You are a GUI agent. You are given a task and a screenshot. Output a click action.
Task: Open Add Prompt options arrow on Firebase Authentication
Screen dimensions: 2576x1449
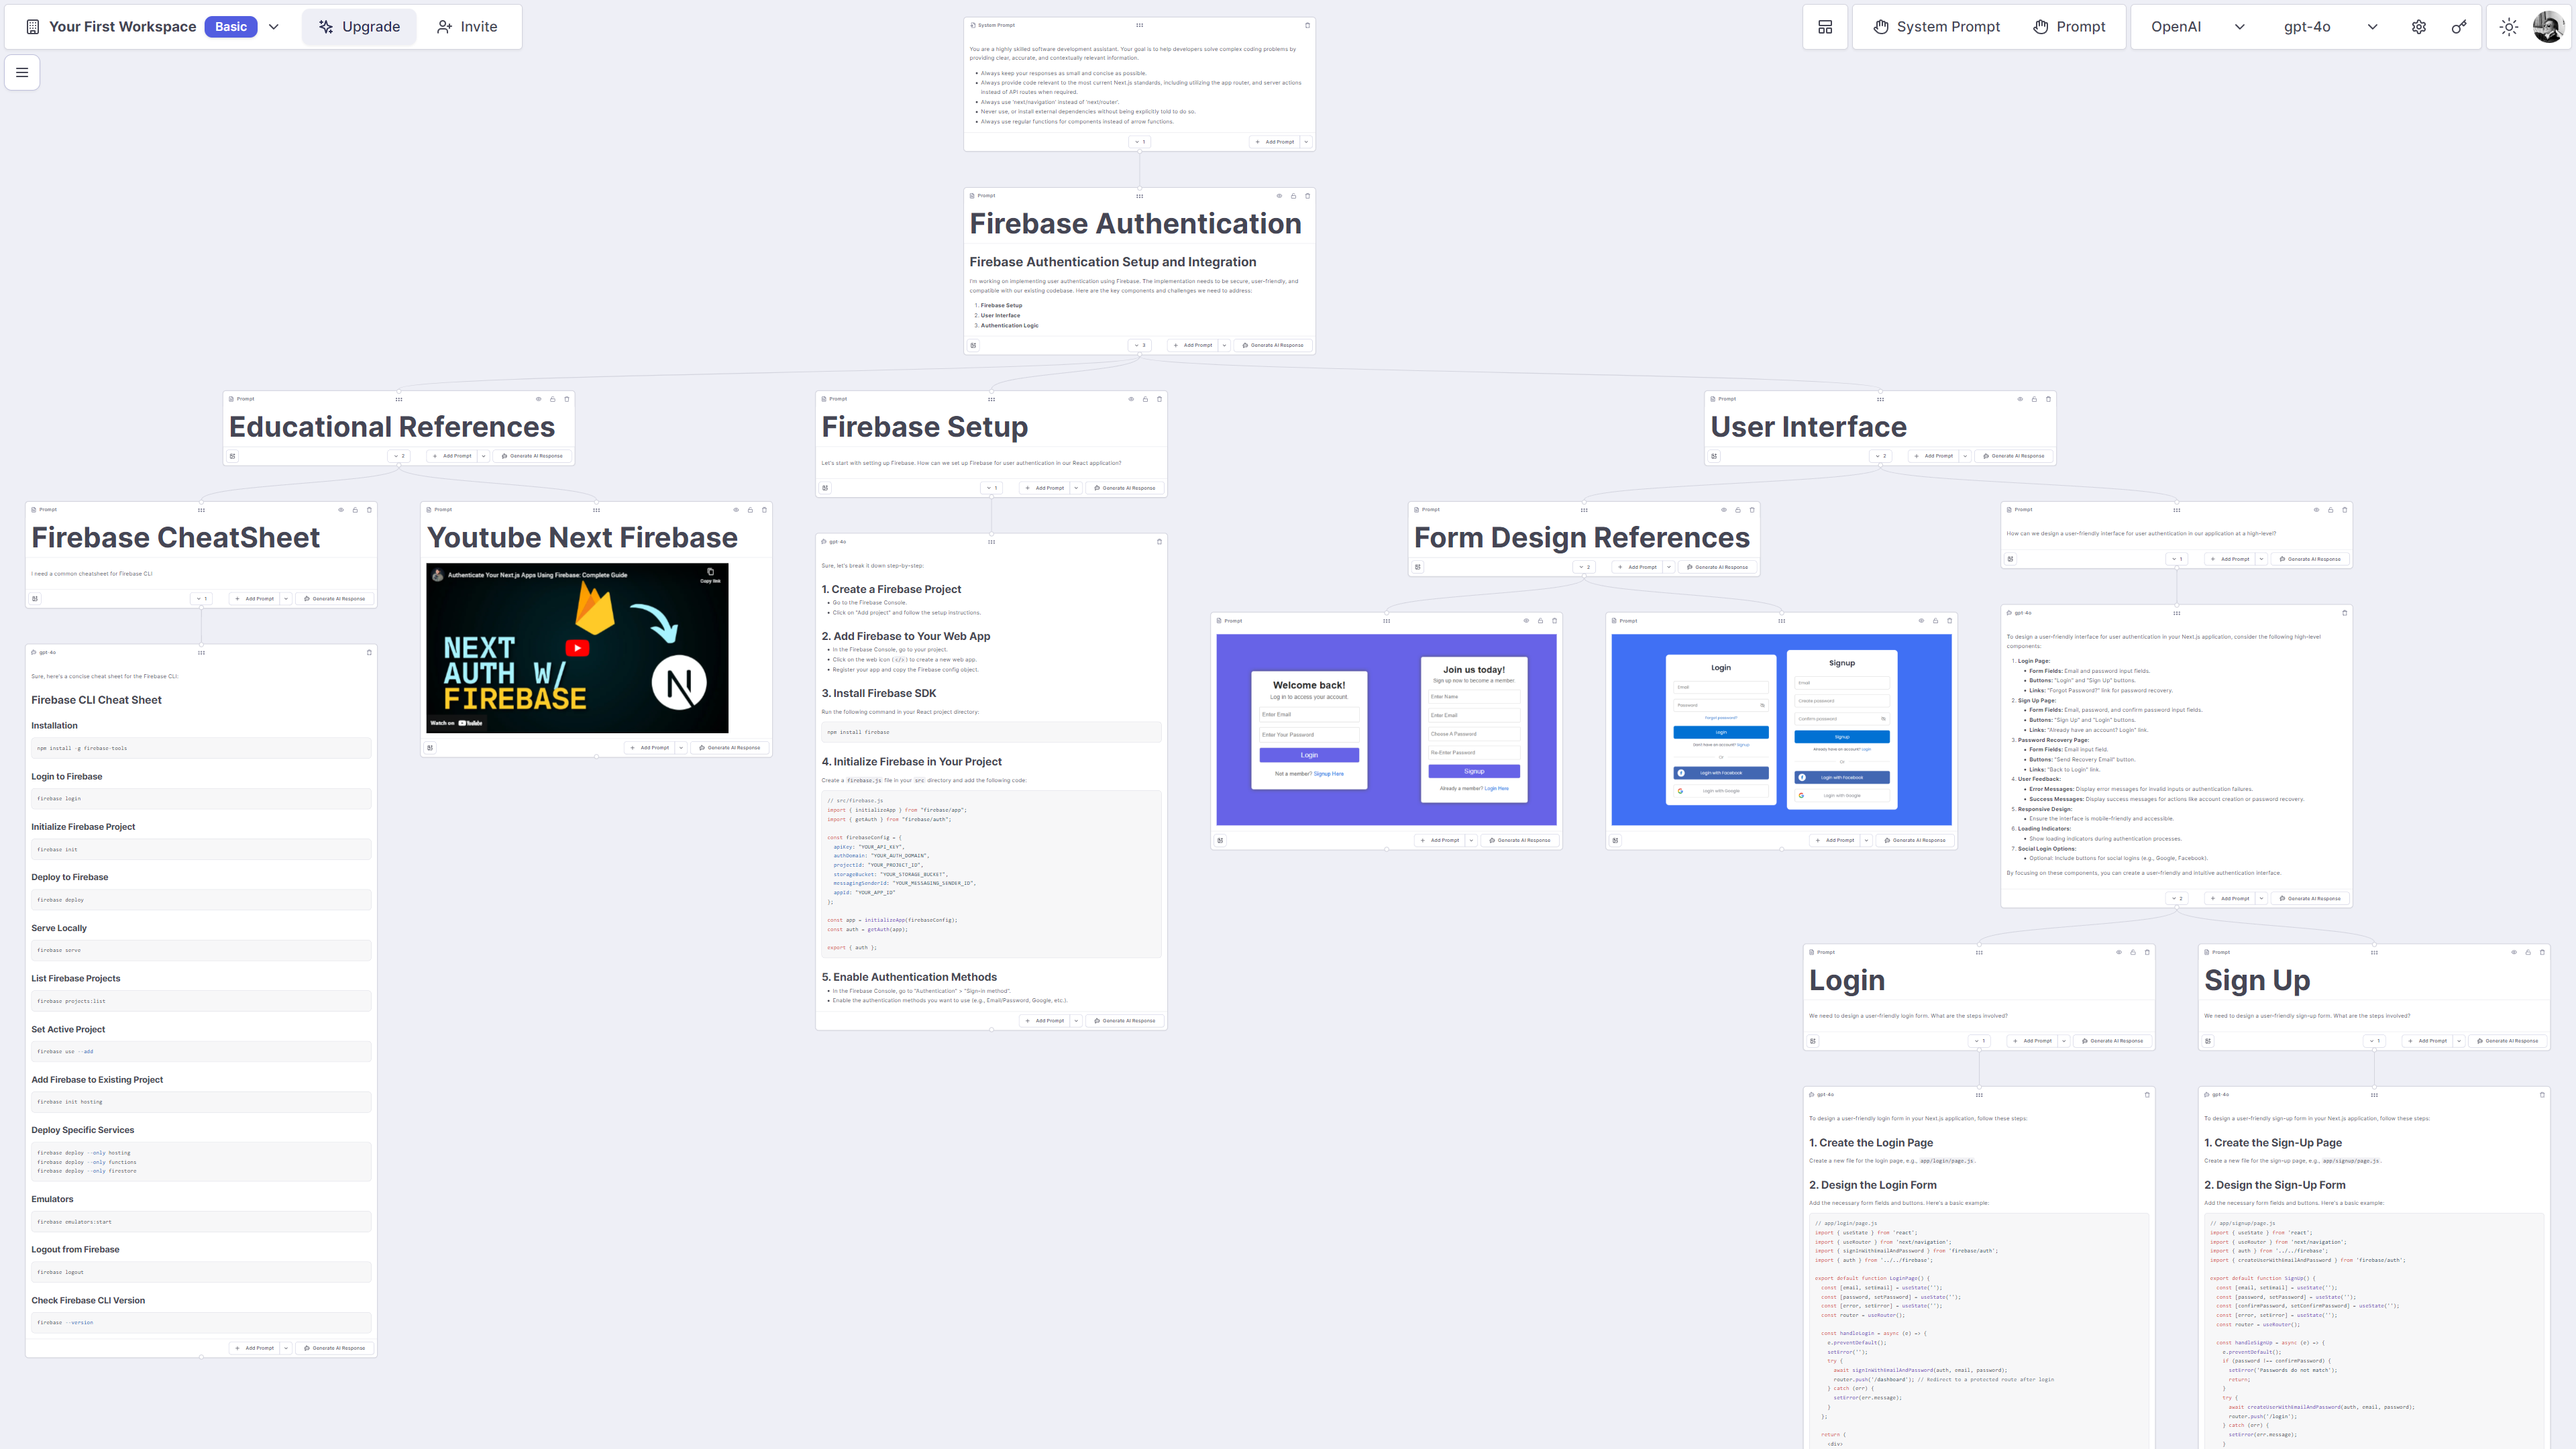(x=1224, y=345)
